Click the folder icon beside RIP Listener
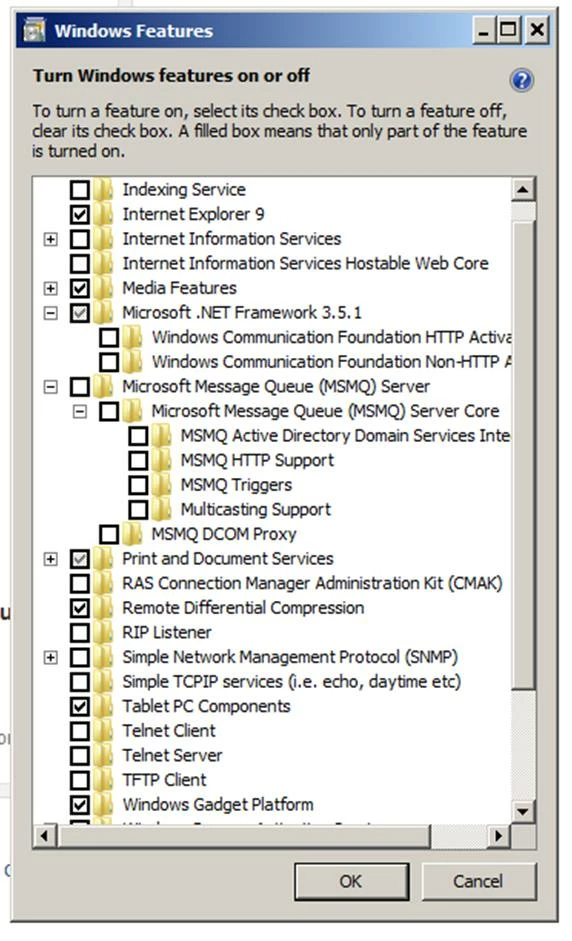 (103, 633)
